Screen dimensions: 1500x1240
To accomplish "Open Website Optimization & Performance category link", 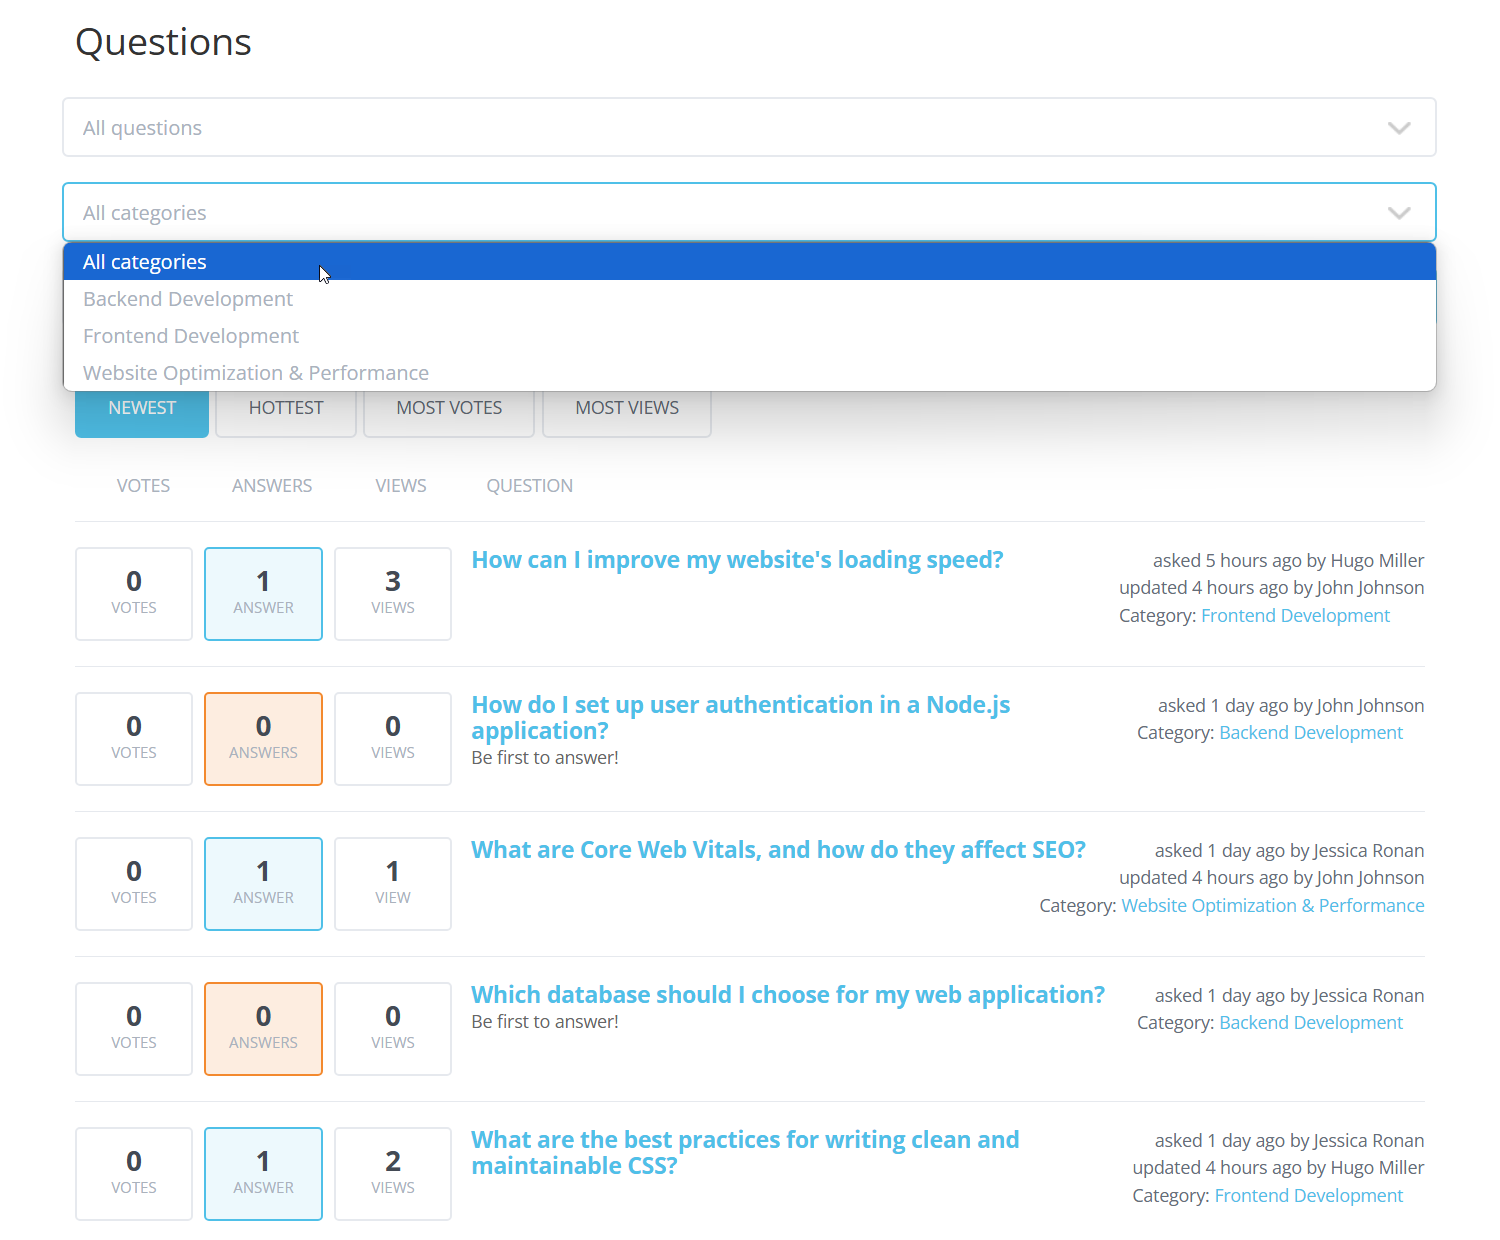I will click(1273, 906).
